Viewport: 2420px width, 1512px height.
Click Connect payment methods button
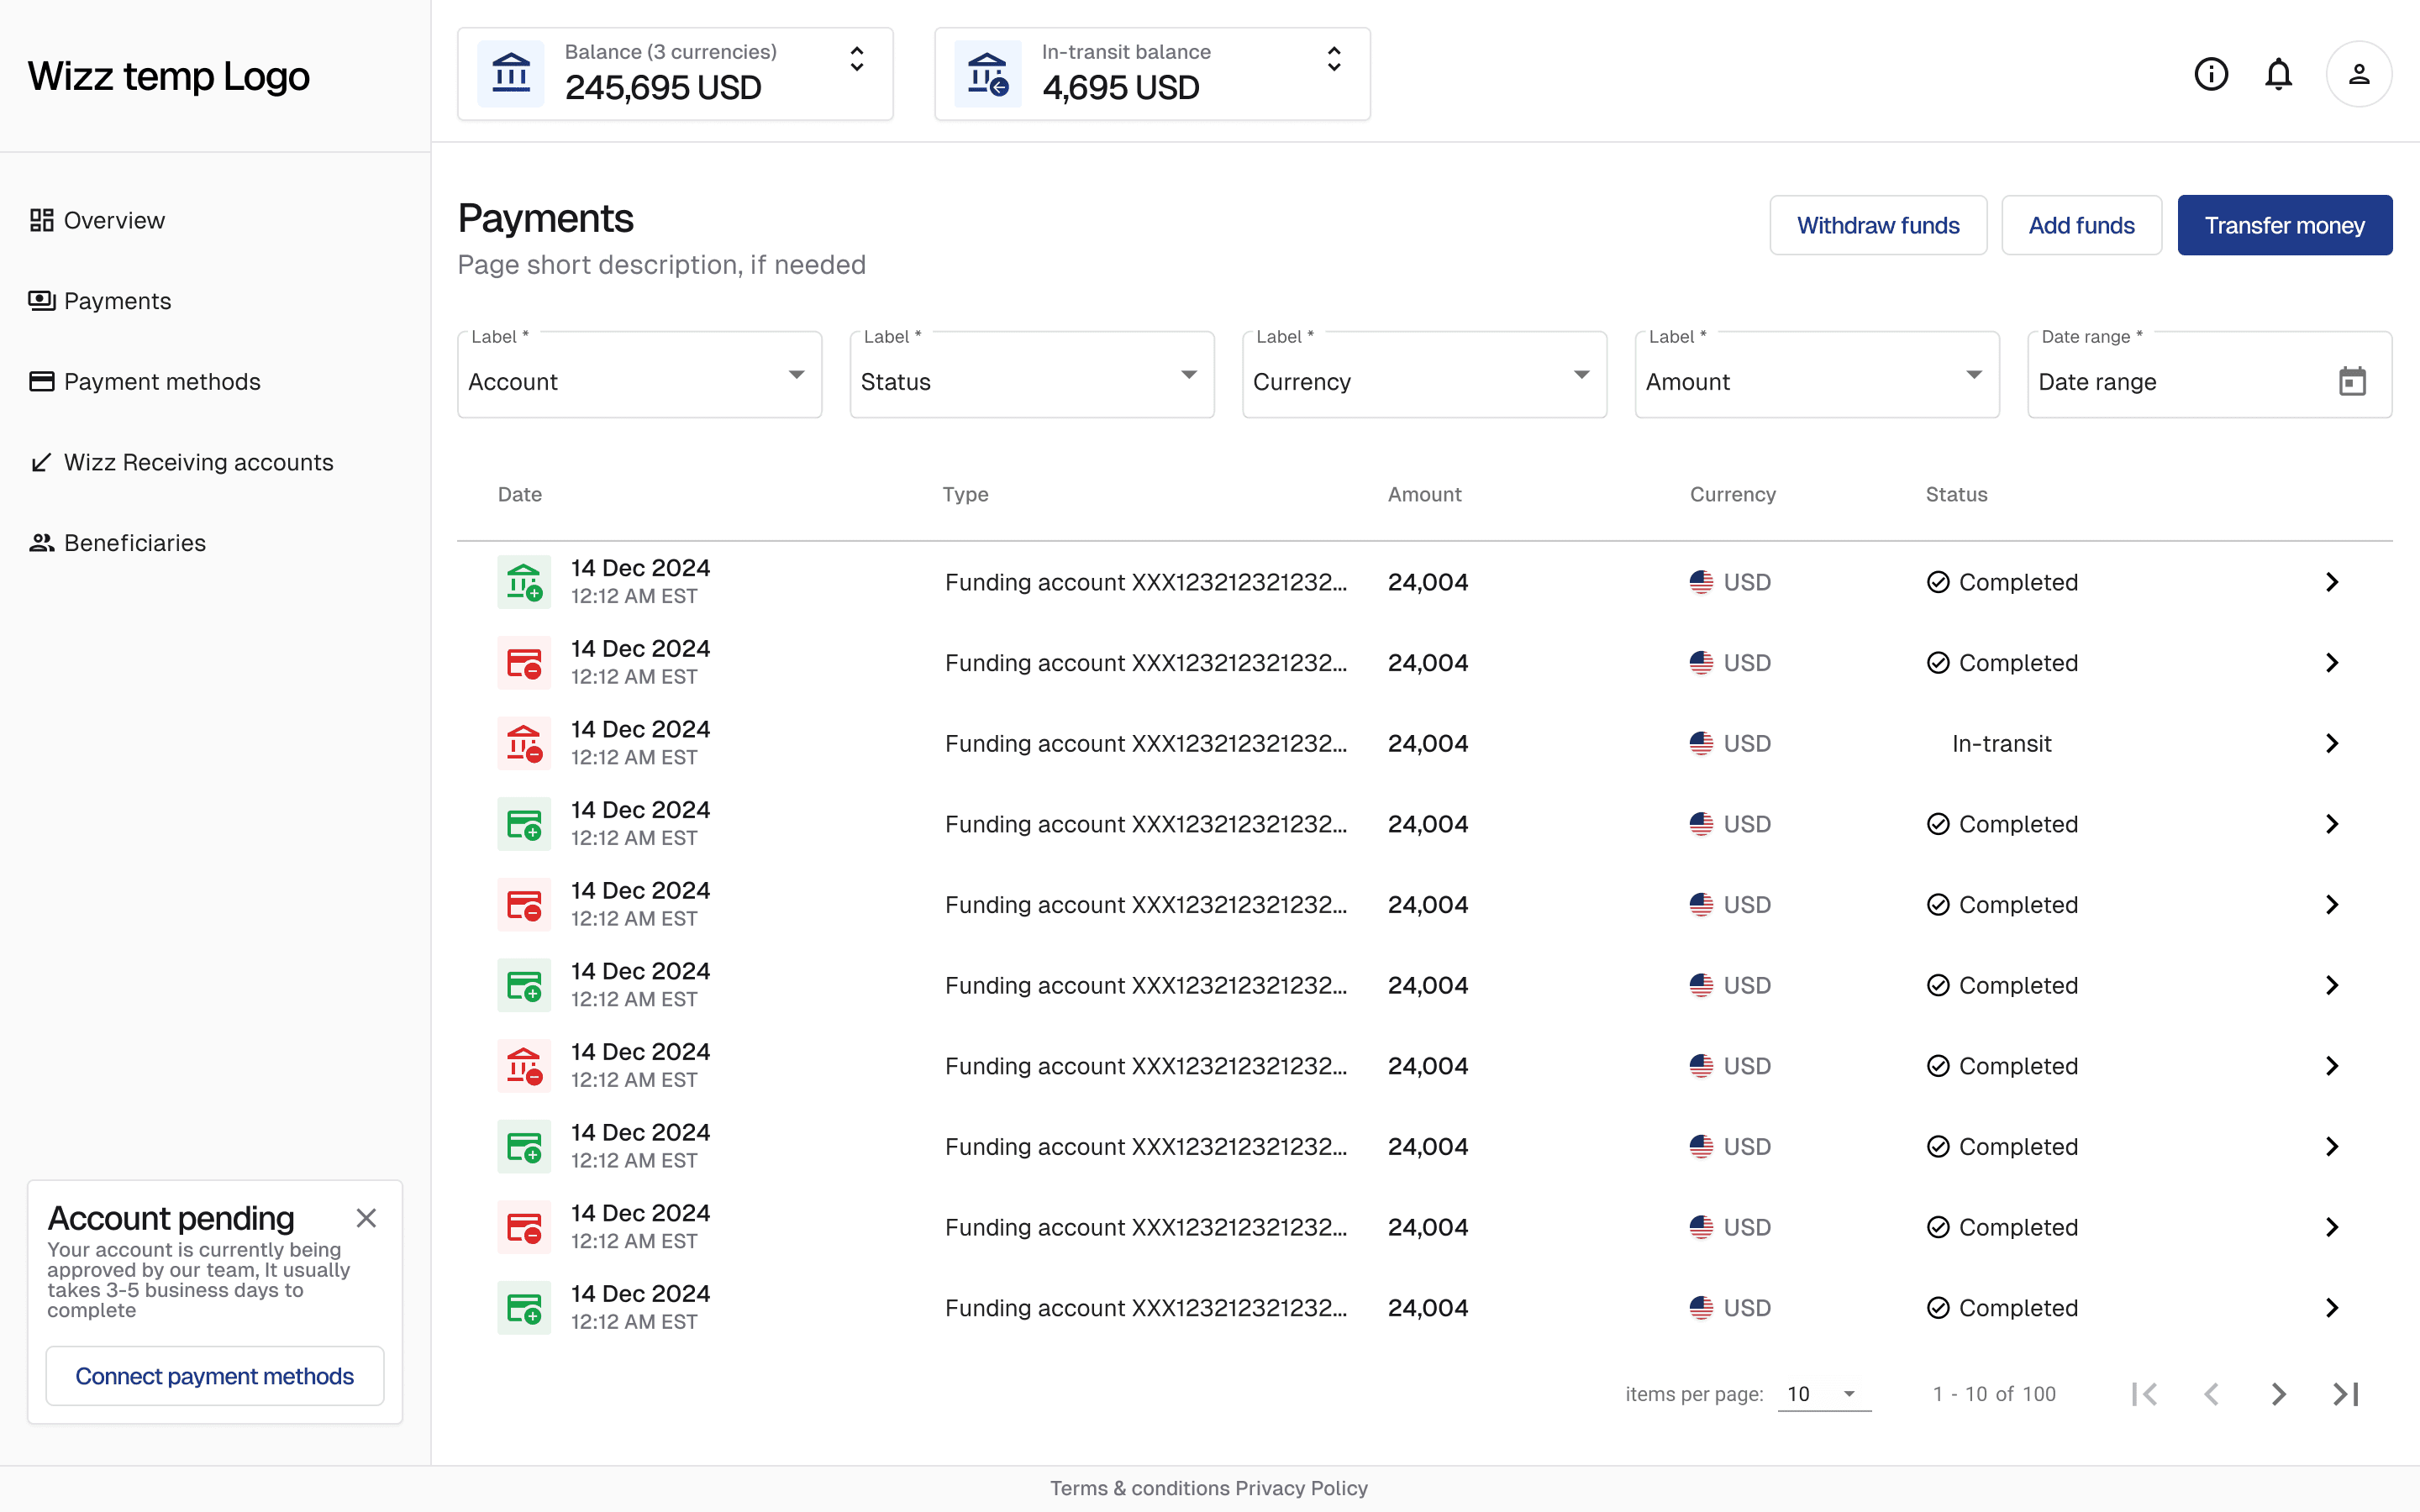tap(215, 1376)
